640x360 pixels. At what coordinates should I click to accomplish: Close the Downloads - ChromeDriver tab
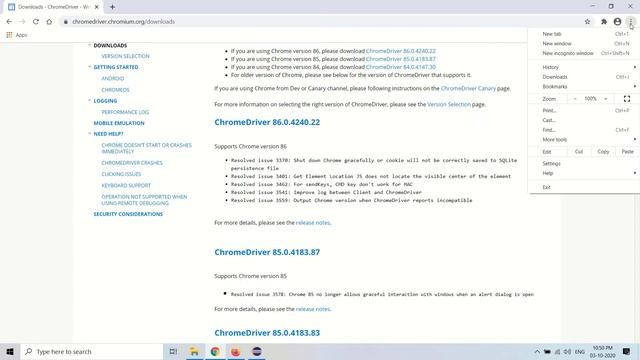(x=97, y=7)
